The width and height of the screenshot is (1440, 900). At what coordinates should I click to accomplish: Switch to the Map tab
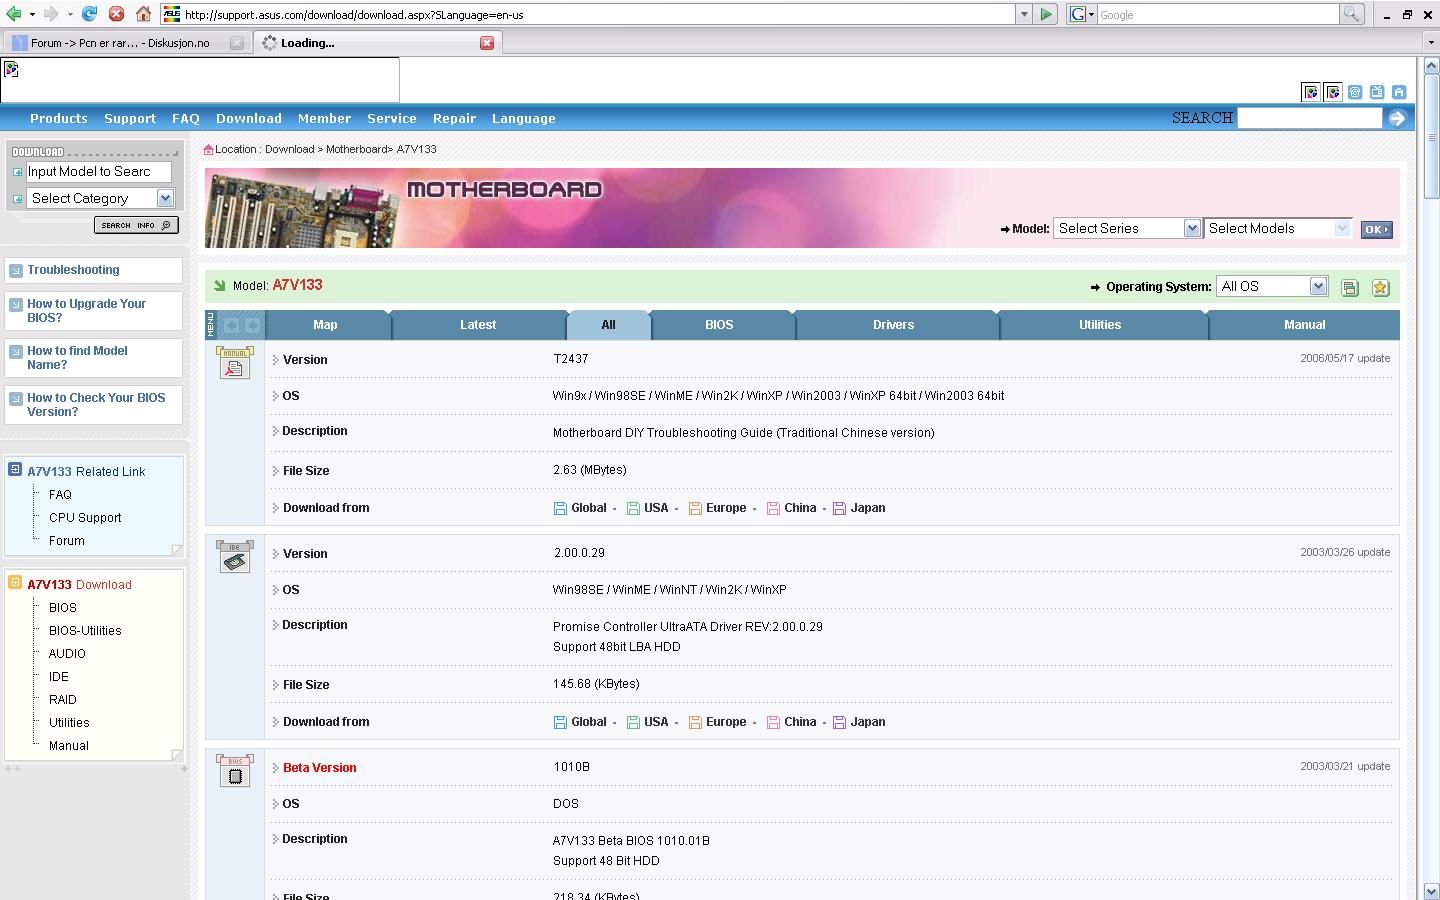325,325
